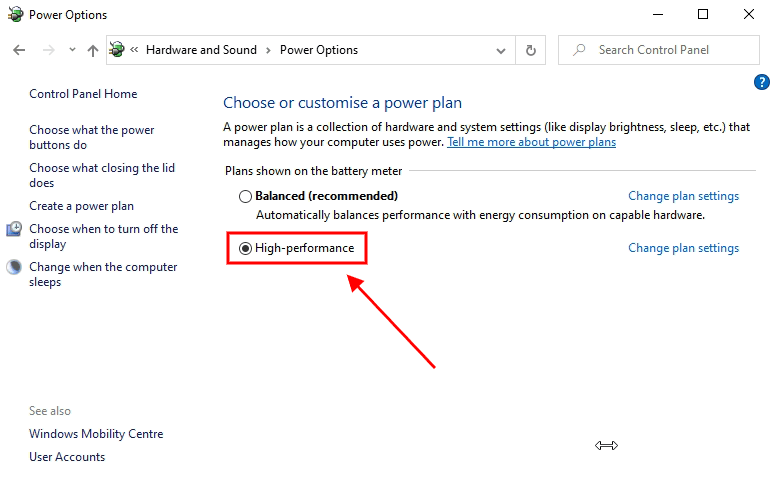Refresh the Power Options page
Image resolution: width=772 pixels, height=484 pixels.
click(531, 50)
